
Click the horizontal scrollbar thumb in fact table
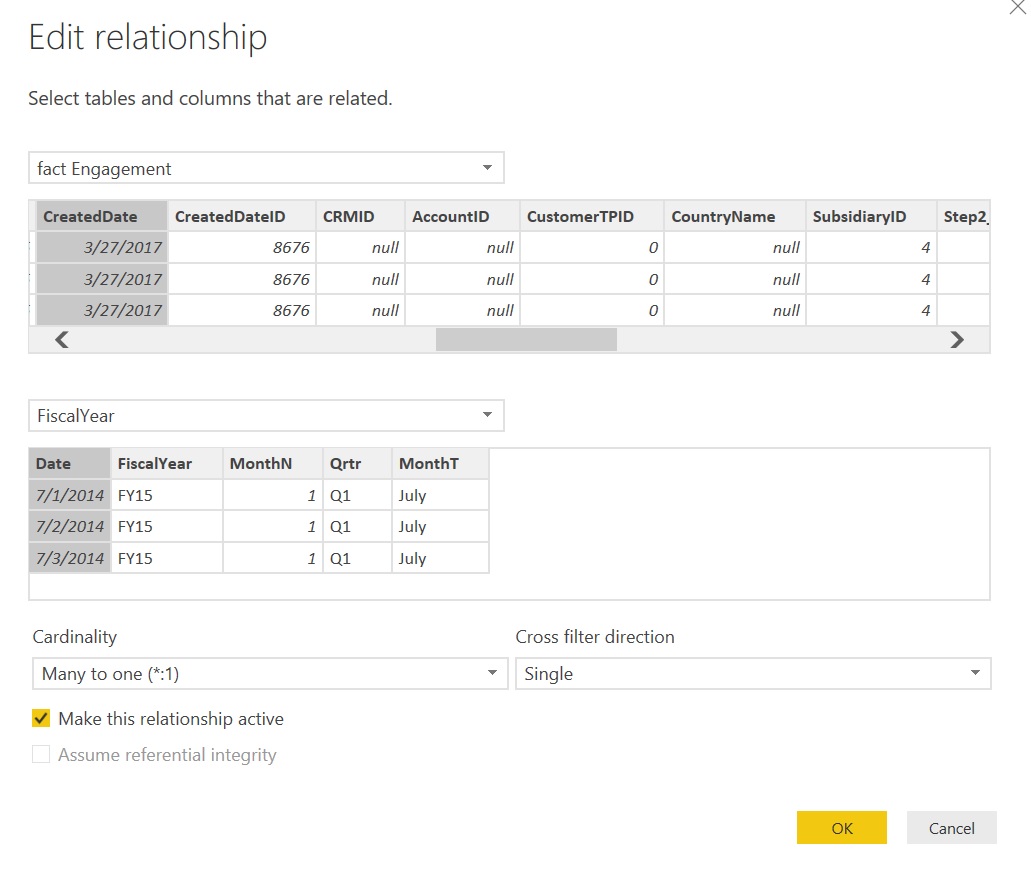tap(526, 340)
